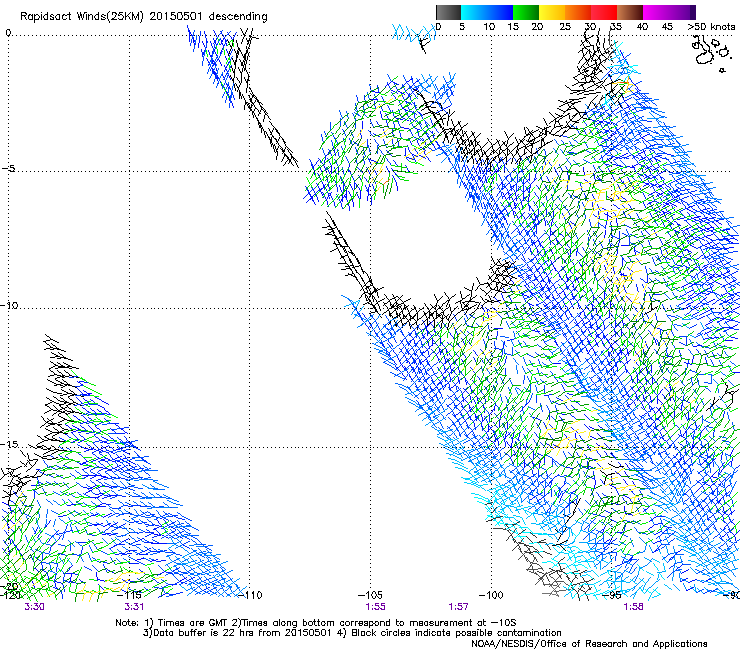Click the cyan-blue 5-15 knots color band
Screen dimensions: 740x650
click(x=487, y=12)
